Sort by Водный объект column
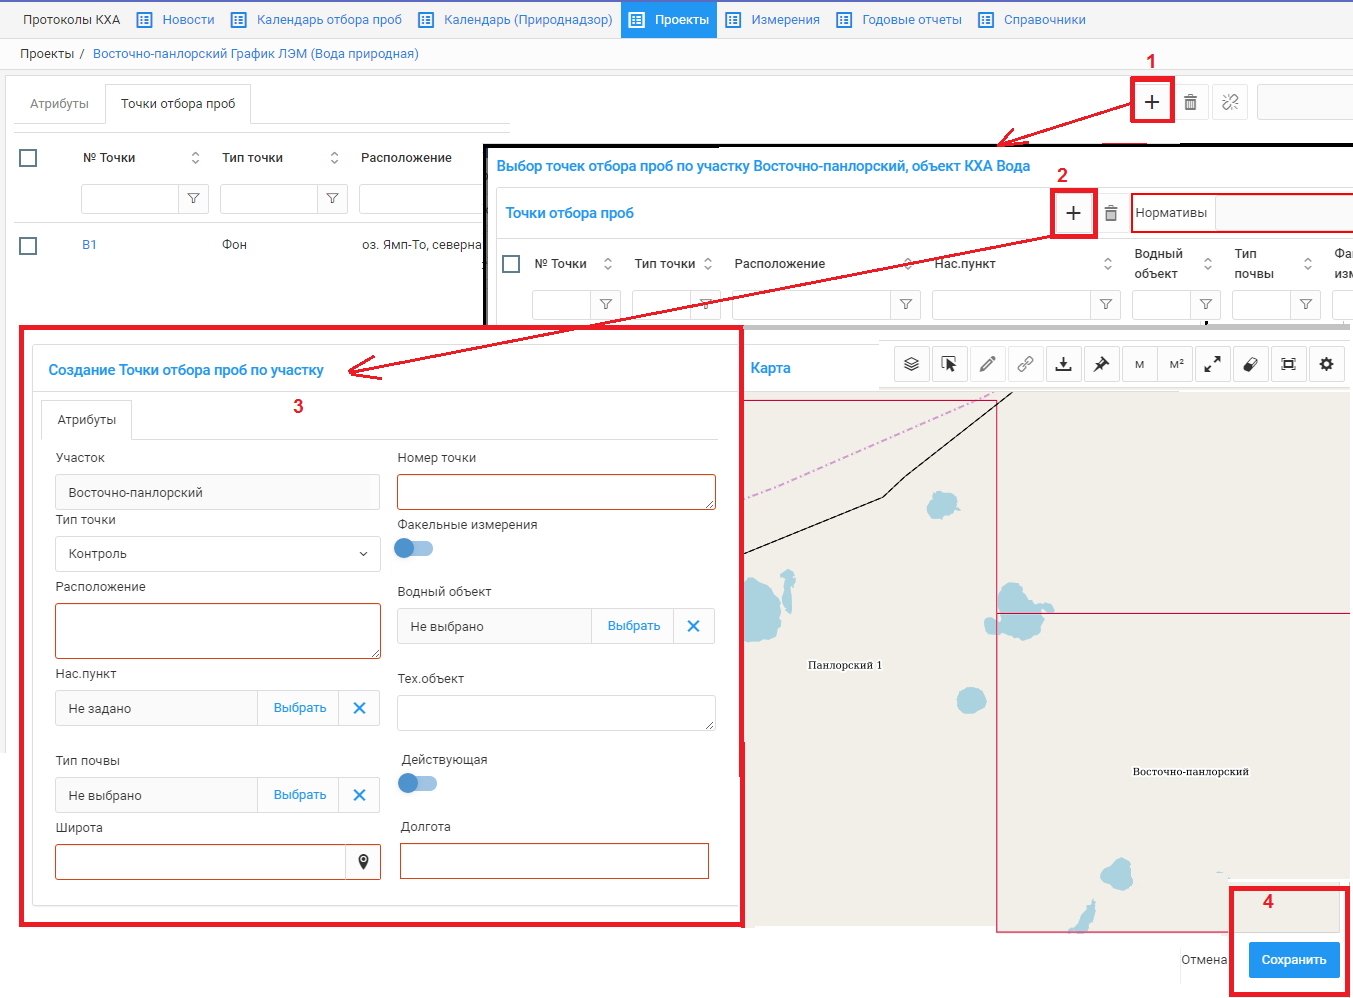This screenshot has width=1353, height=998. [x=1207, y=264]
